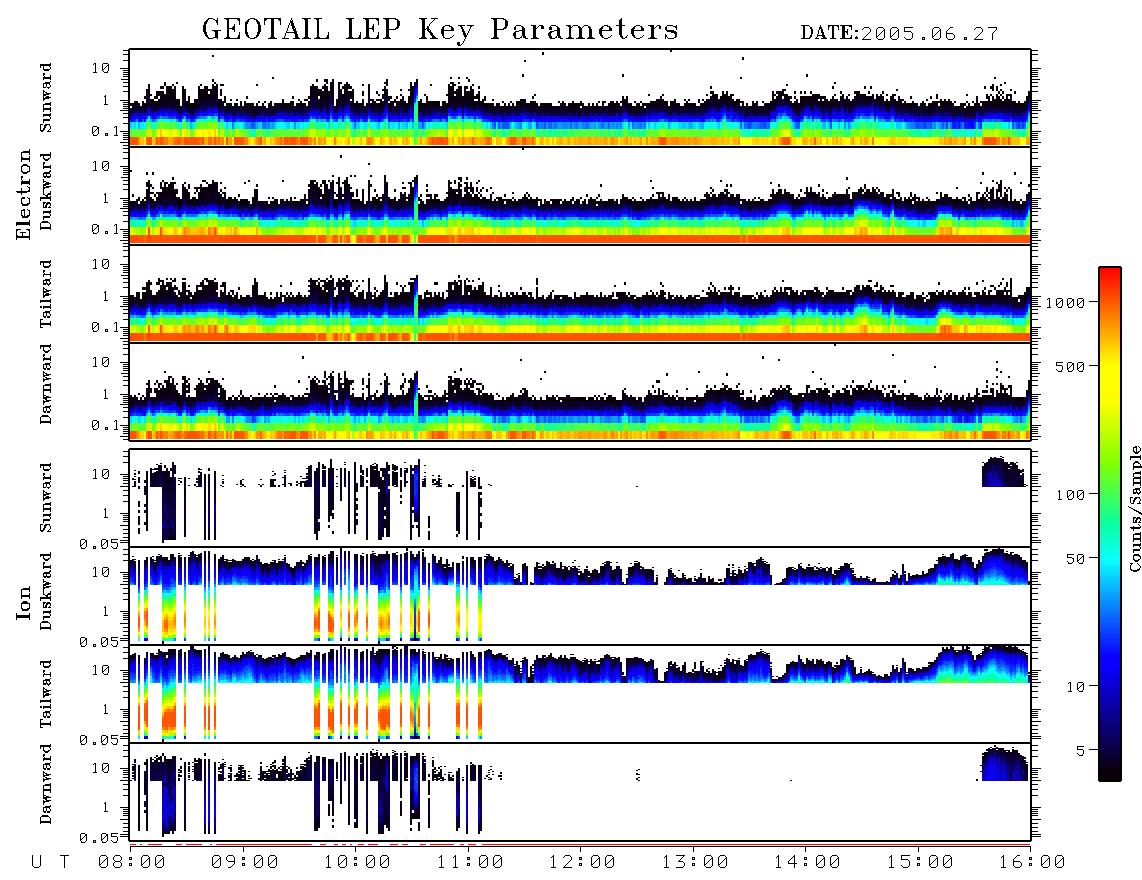Click the Ion Duskward panel label
Viewport: 1142px width, 880px height.
click(x=46, y=592)
